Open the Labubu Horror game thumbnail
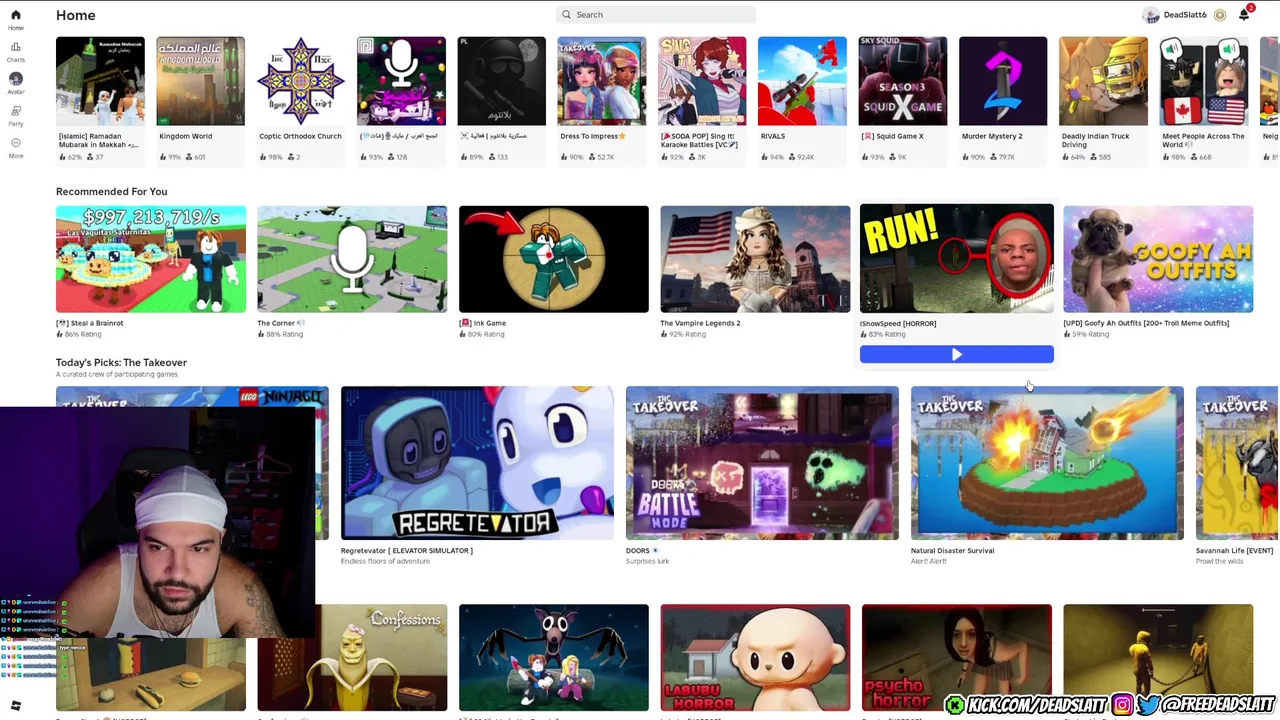This screenshot has height=720, width=1280. point(755,657)
